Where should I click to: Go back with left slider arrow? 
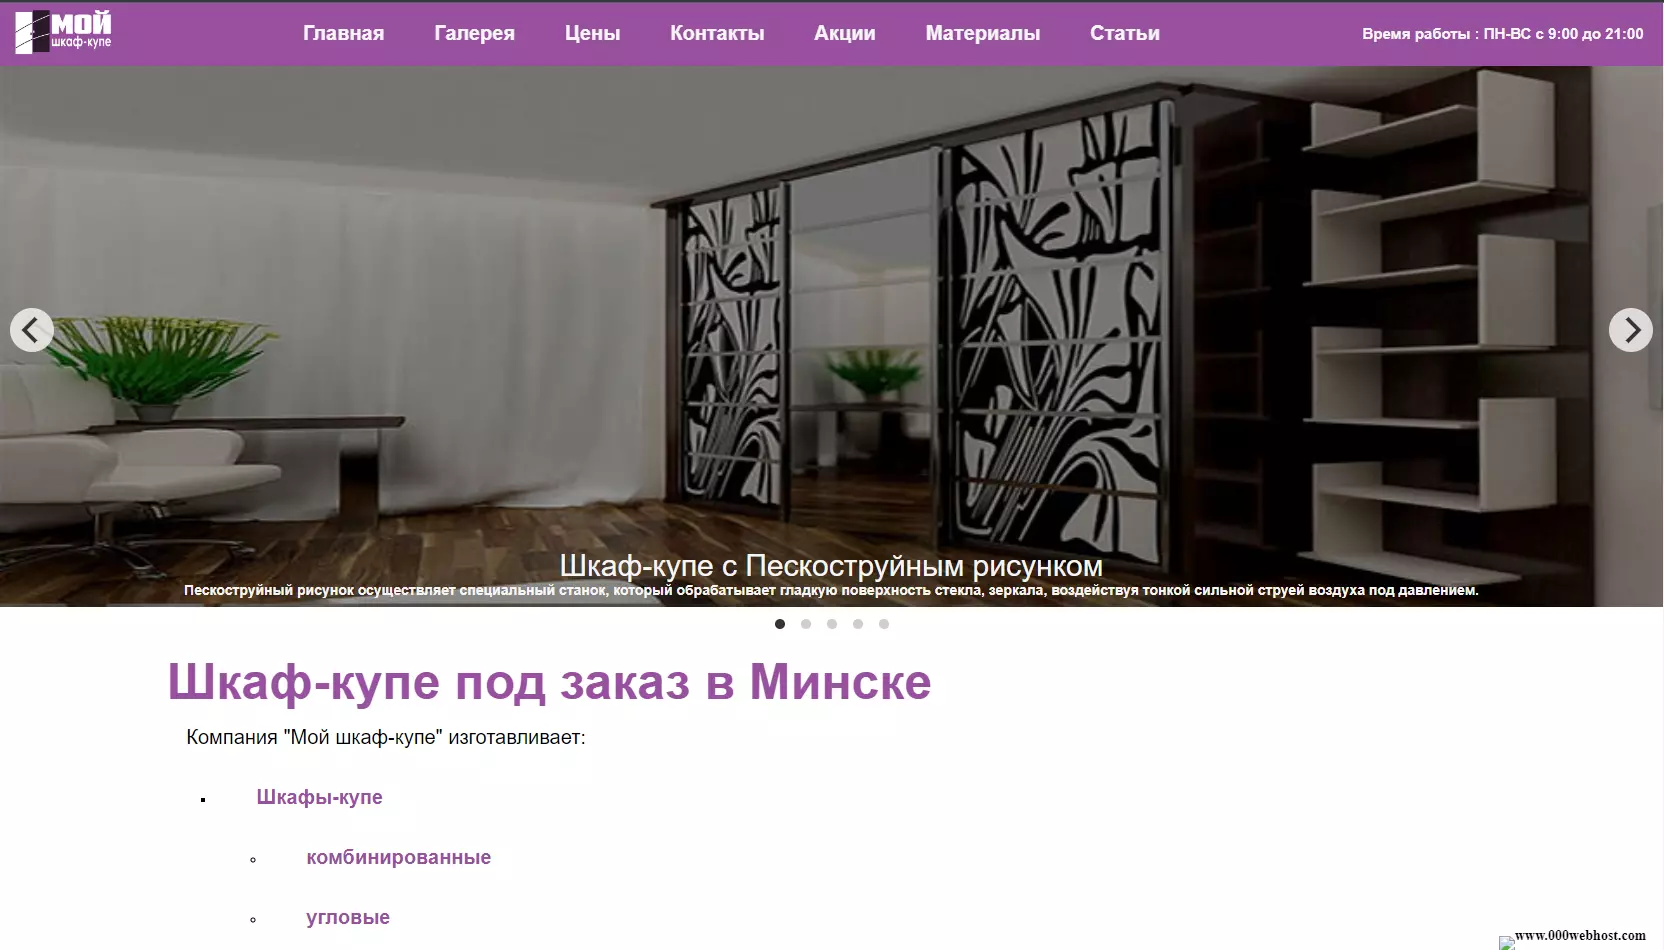point(33,330)
